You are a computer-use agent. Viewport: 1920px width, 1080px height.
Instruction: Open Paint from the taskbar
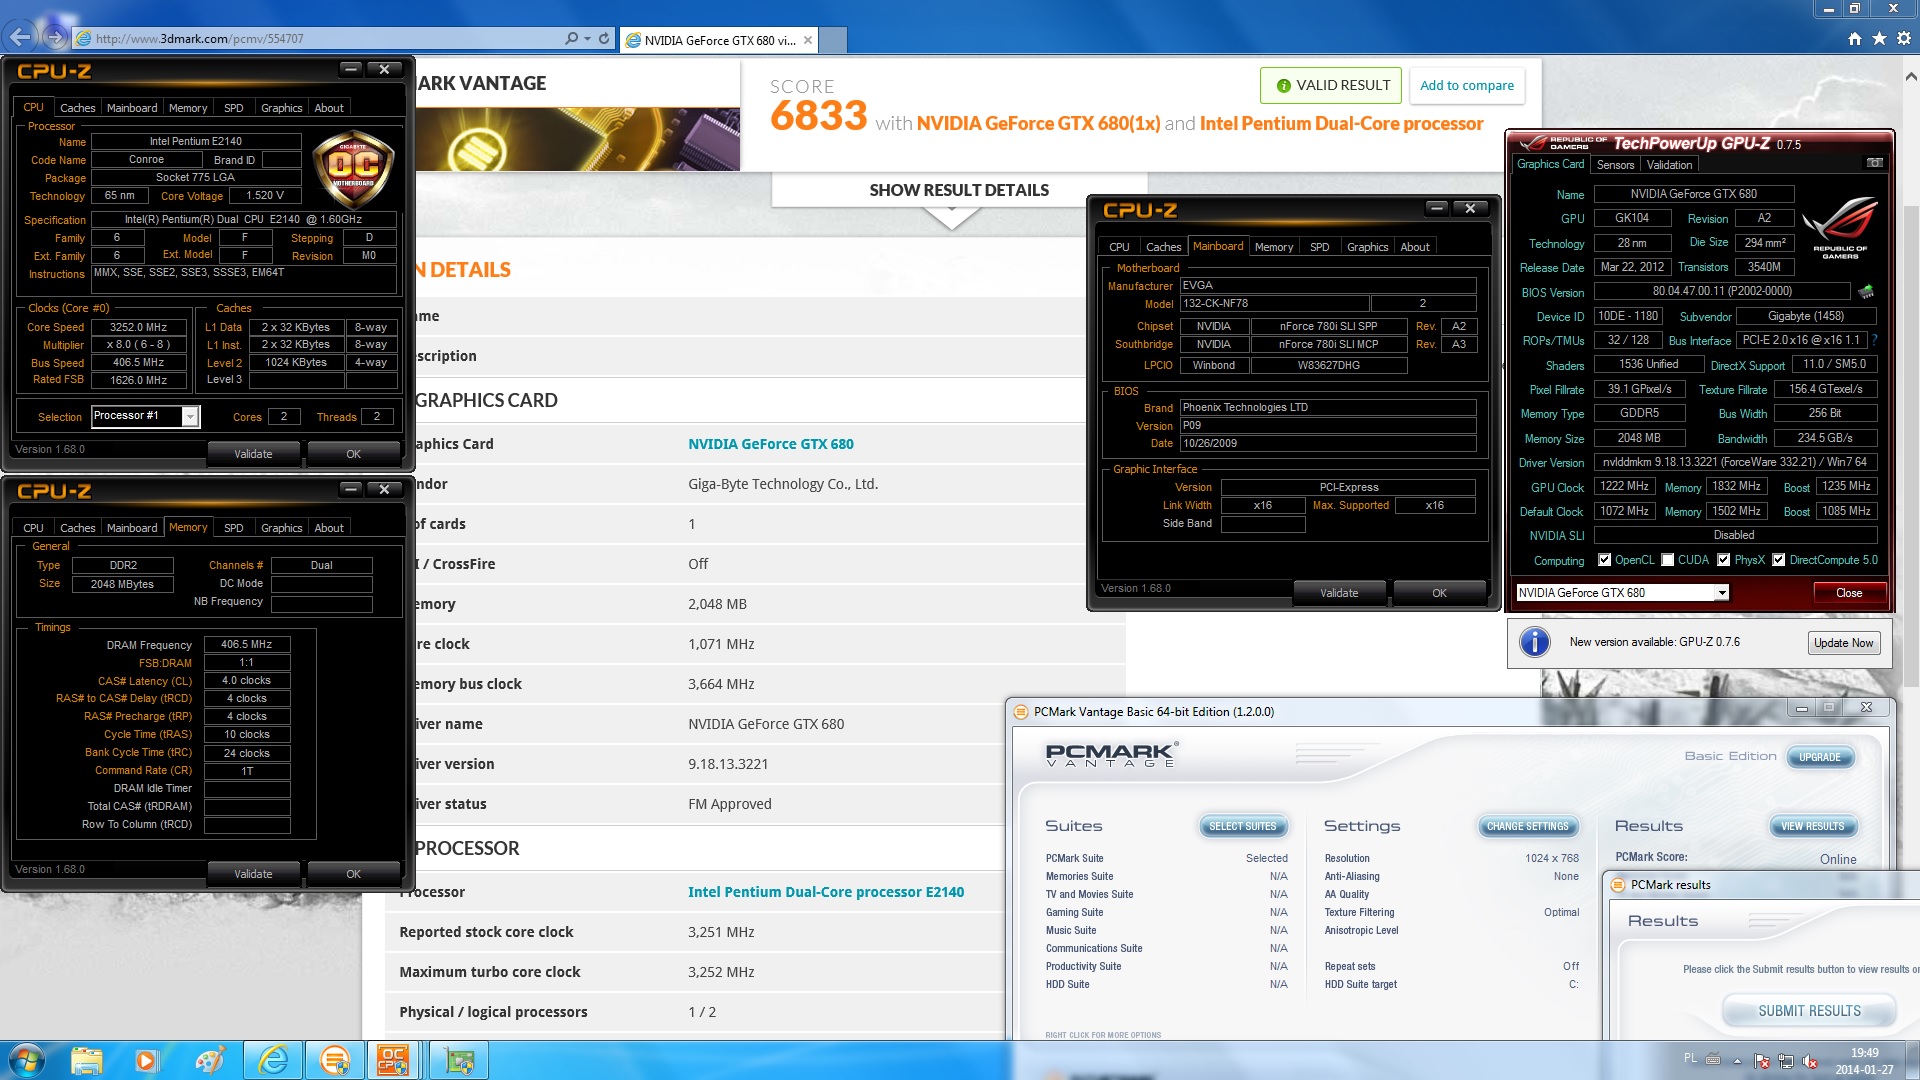pyautogui.click(x=209, y=1060)
